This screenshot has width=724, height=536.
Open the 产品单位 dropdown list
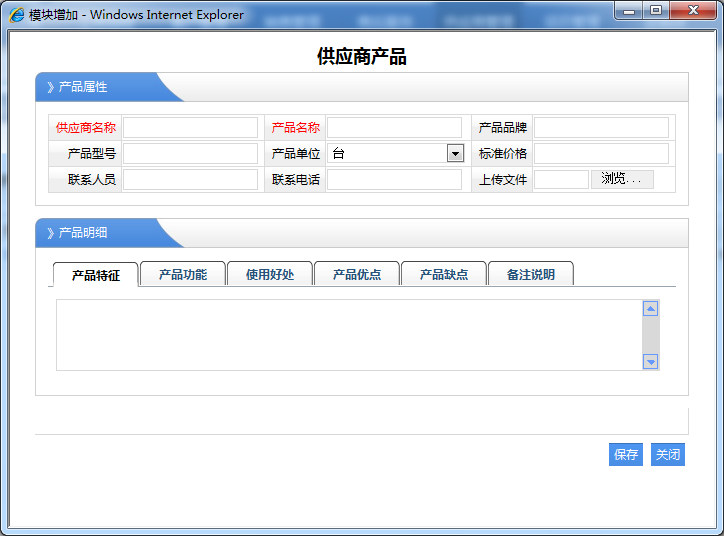click(x=455, y=153)
